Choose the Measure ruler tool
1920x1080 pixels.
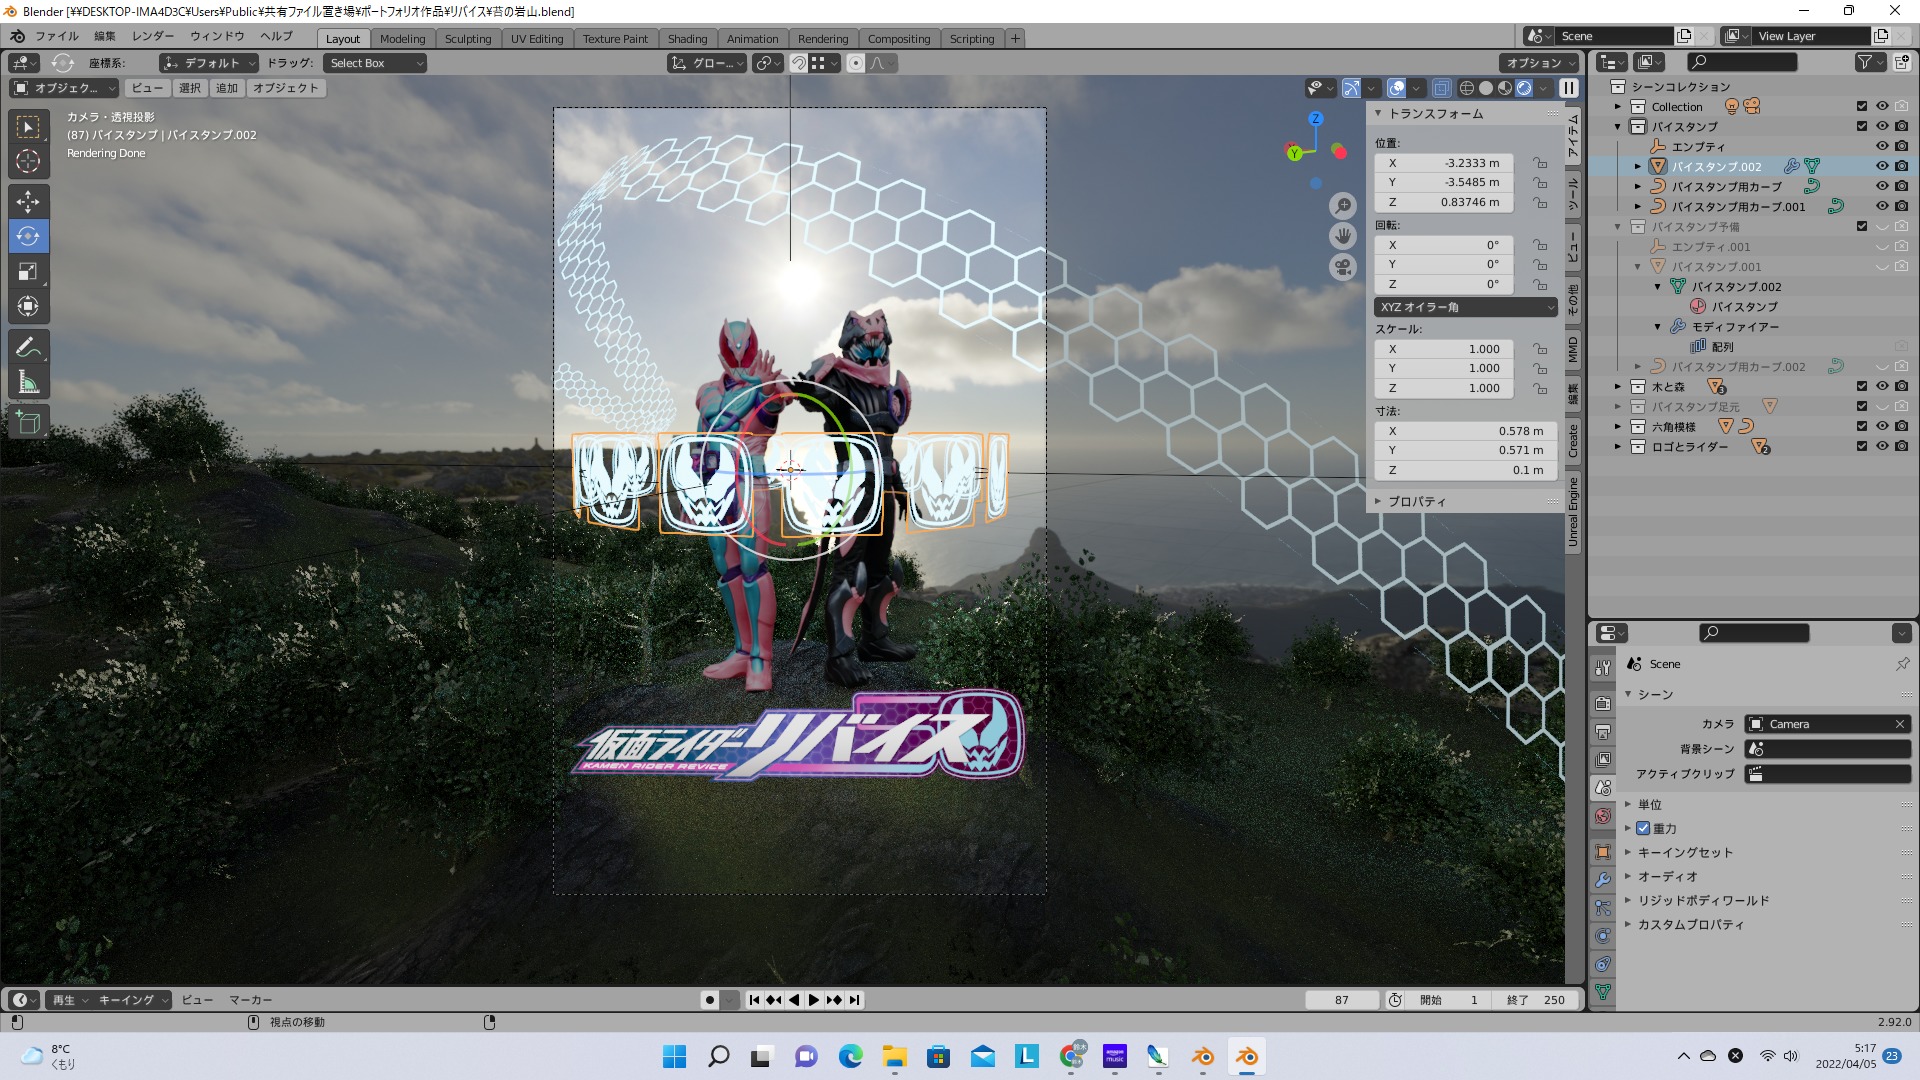(28, 382)
